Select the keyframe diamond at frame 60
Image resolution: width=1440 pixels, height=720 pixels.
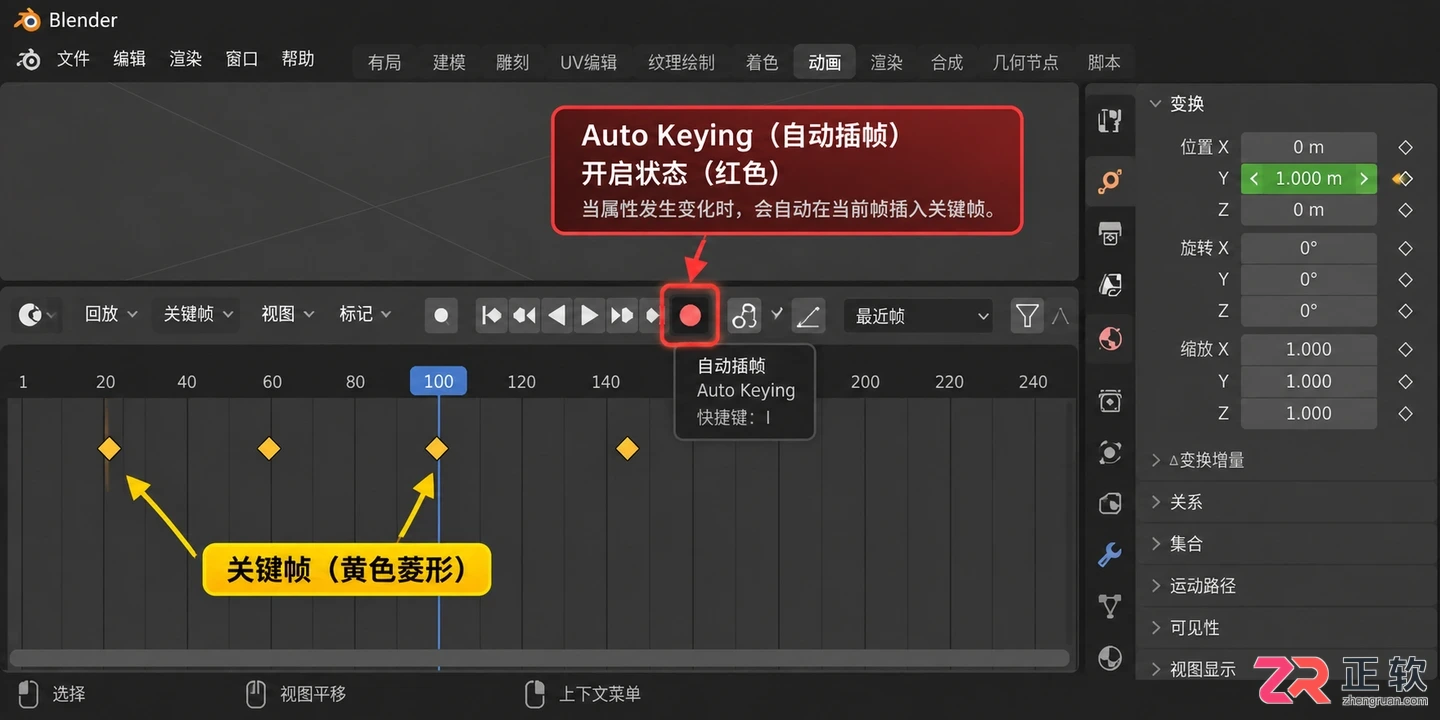[269, 448]
